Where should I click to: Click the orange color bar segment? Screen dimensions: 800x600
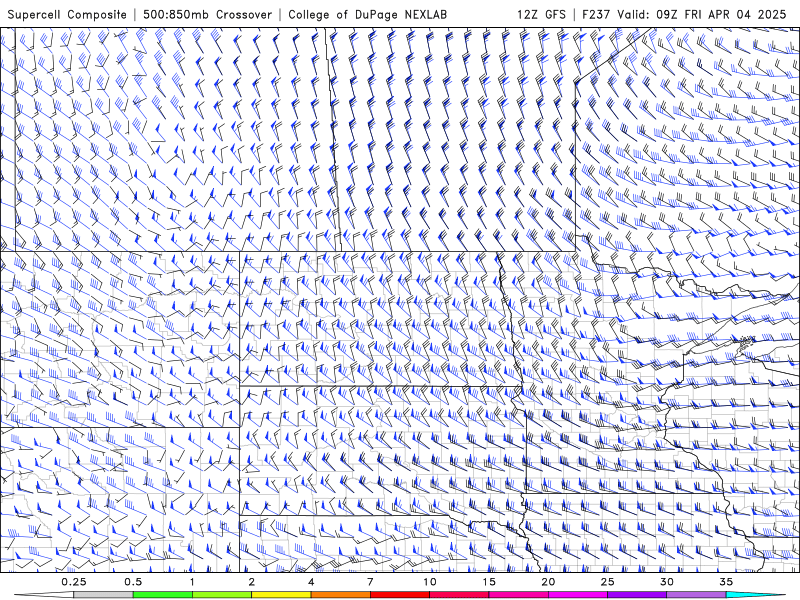[x=340, y=595]
